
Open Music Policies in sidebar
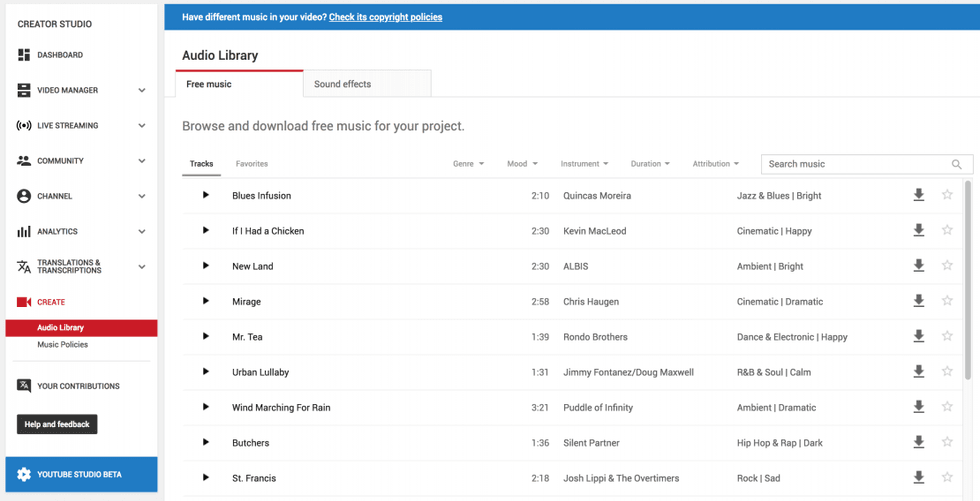pos(62,344)
